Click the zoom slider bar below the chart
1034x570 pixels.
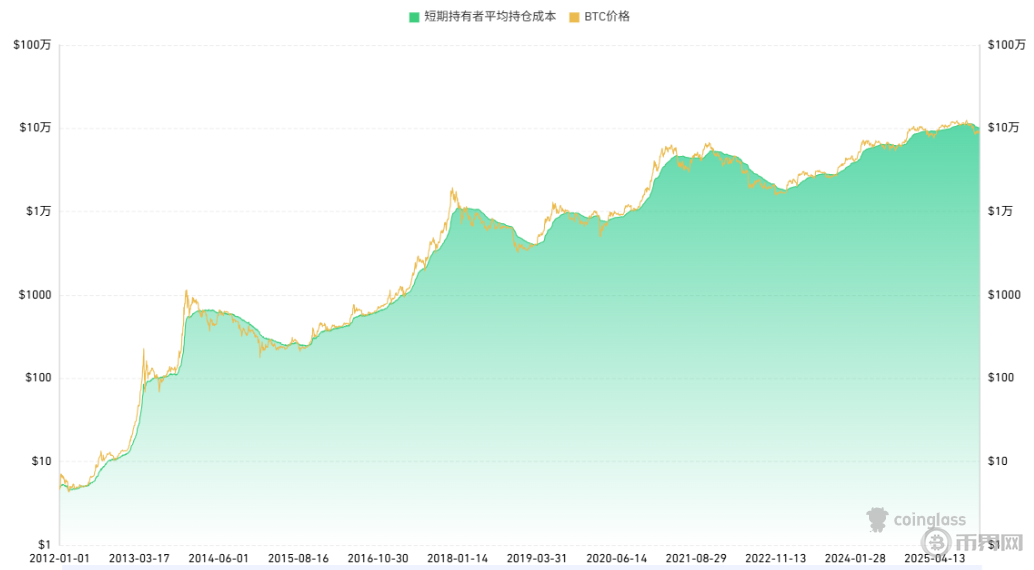pos(519,567)
